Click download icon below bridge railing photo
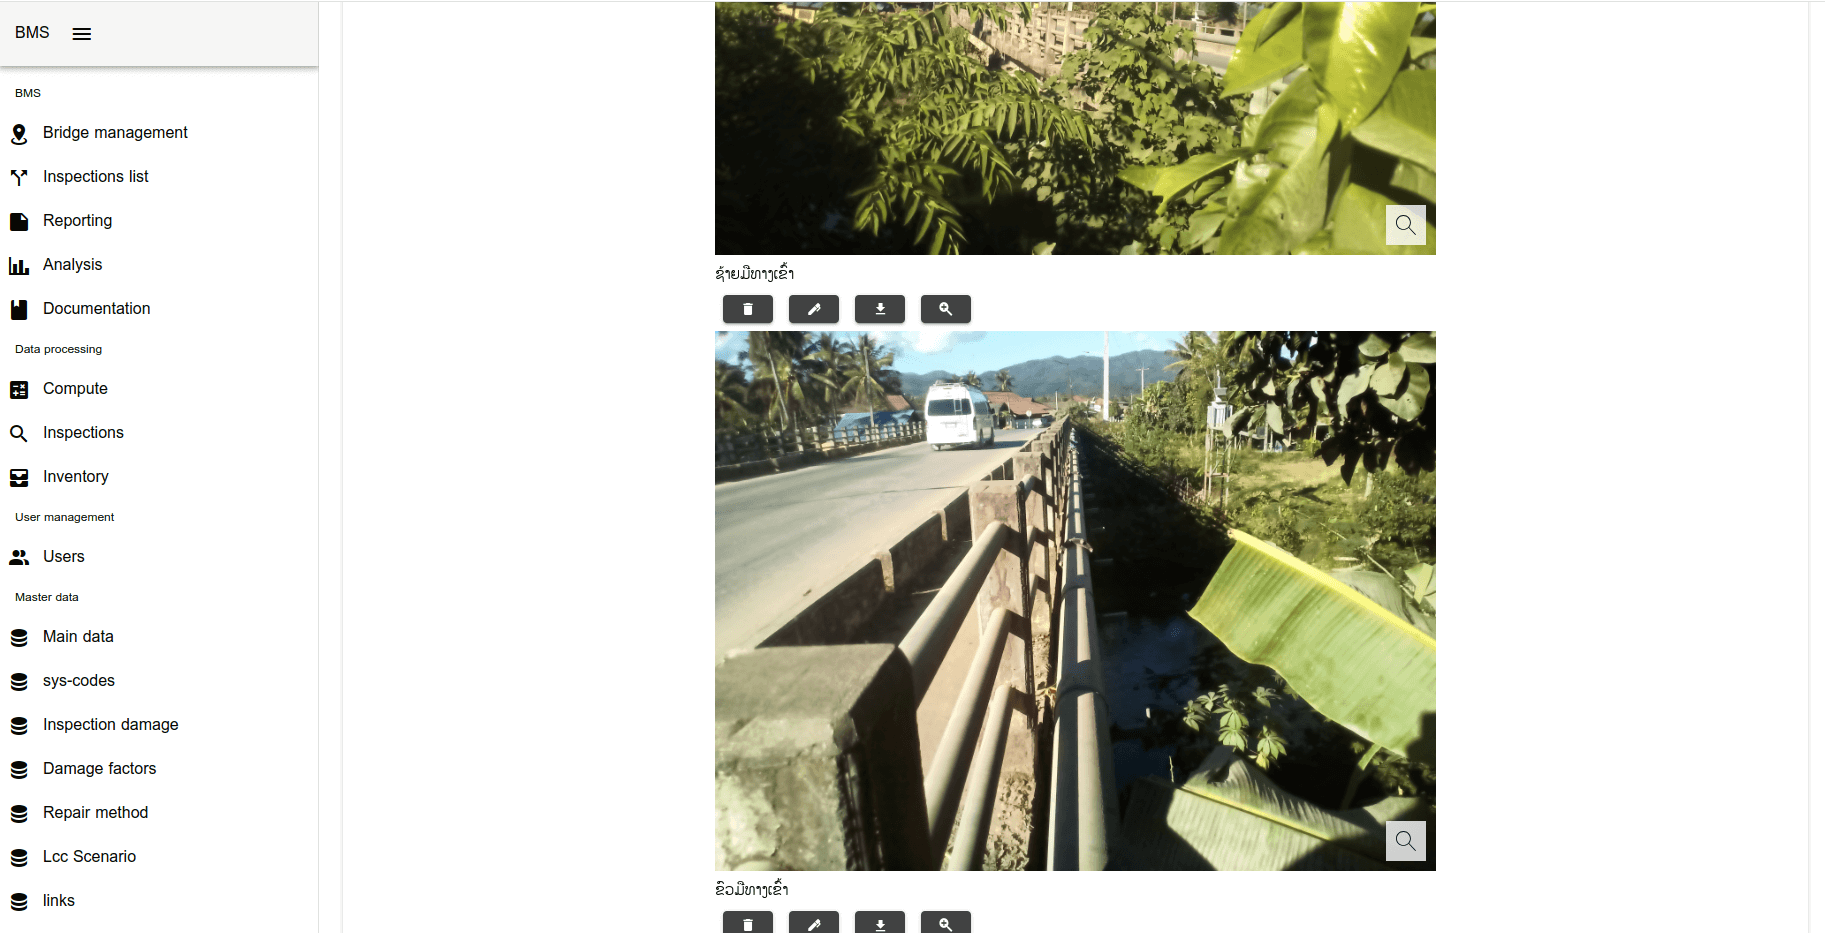Viewport: 1825px width, 933px height. click(x=880, y=923)
